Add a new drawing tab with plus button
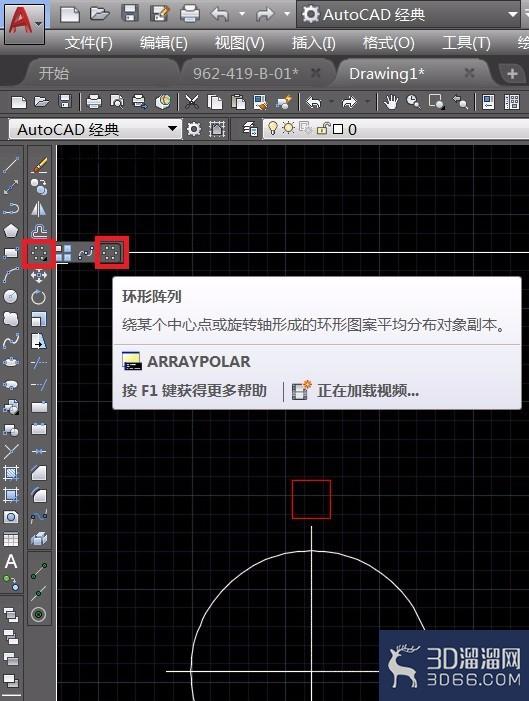Screen dimensions: 529x701 click(x=512, y=74)
